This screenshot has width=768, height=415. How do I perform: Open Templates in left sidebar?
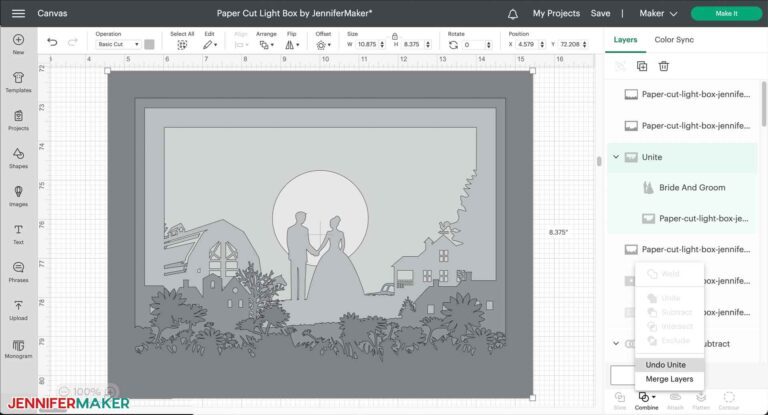(x=18, y=82)
